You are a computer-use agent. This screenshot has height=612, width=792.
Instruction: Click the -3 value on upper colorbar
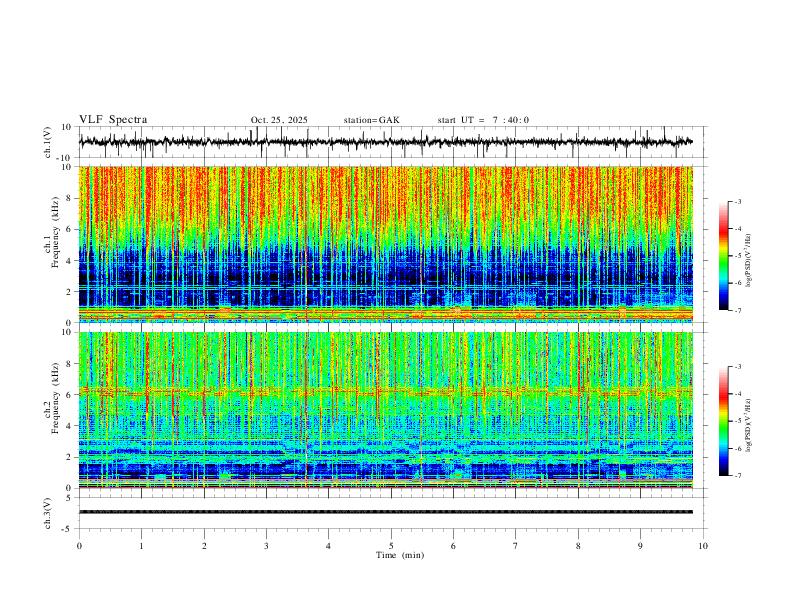click(x=737, y=201)
